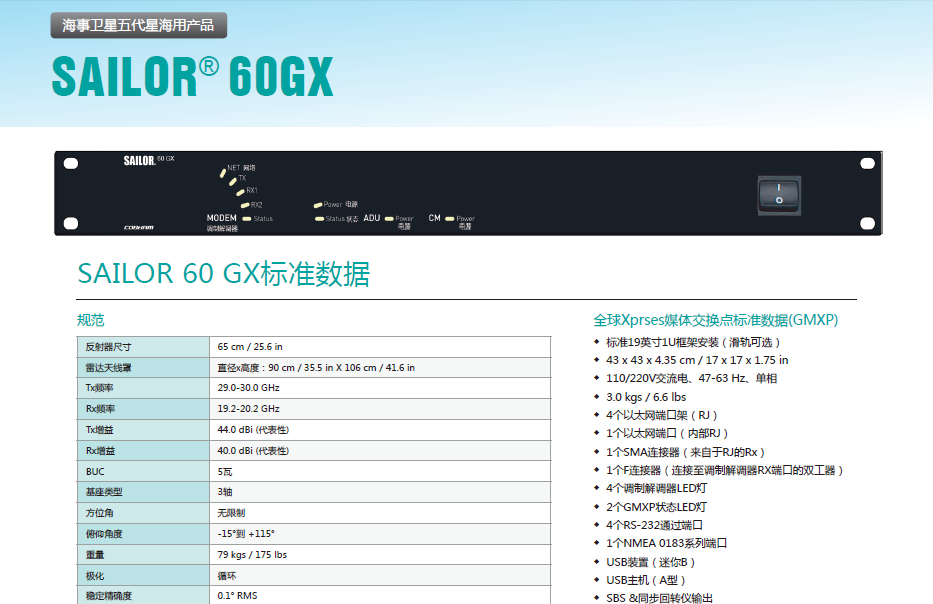The height and width of the screenshot is (604, 933).
Task: Select the value '无限制'
Action: pos(231,513)
